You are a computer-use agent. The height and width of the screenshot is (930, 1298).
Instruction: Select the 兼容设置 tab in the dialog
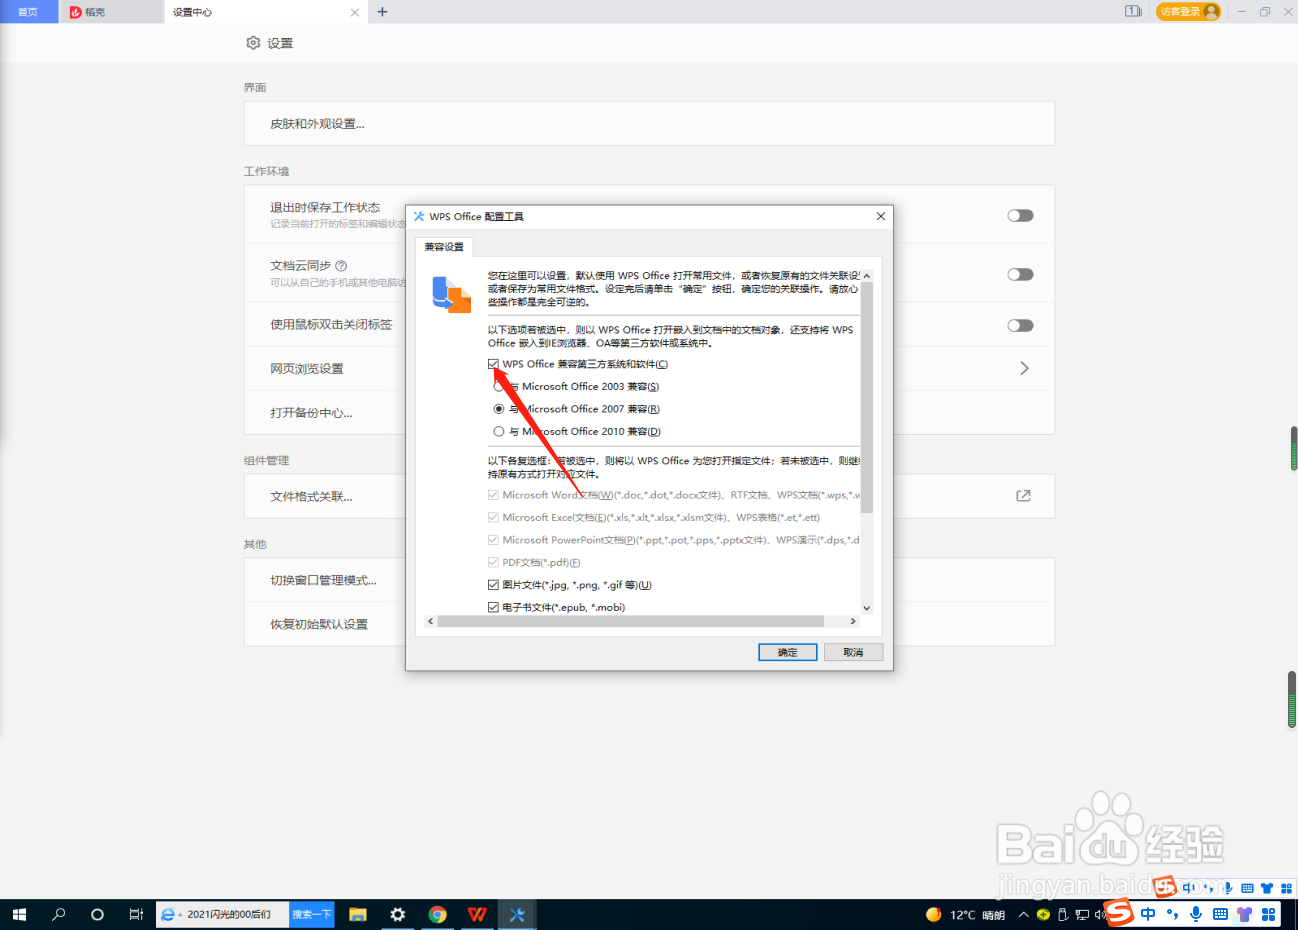(444, 247)
